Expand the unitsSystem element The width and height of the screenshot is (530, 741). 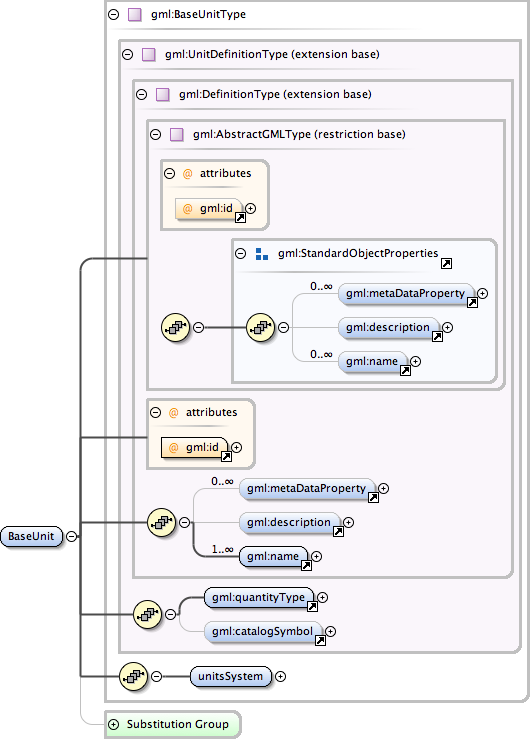click(x=281, y=677)
